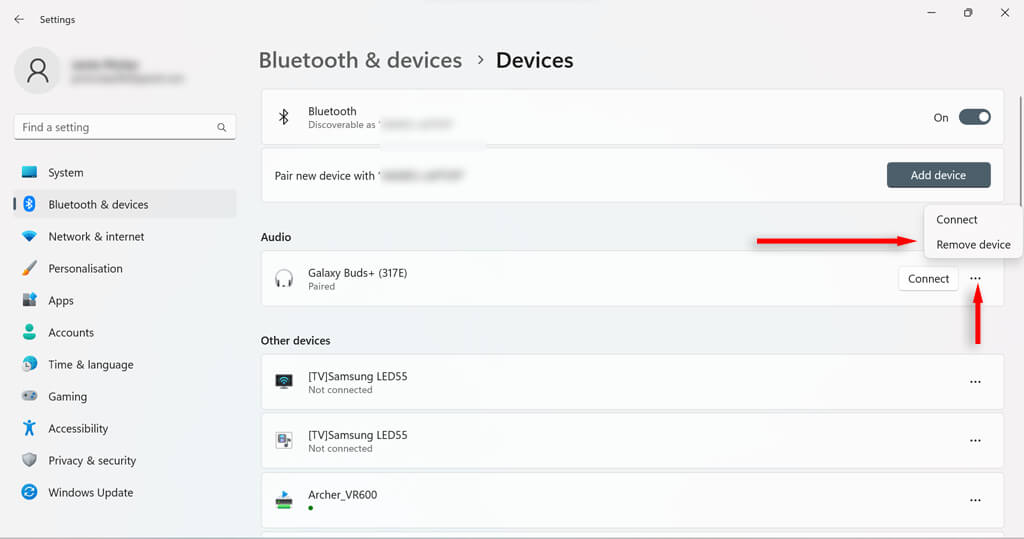The width and height of the screenshot is (1024, 539).
Task: Choose Connect in the context menu
Action: pyautogui.click(x=957, y=219)
